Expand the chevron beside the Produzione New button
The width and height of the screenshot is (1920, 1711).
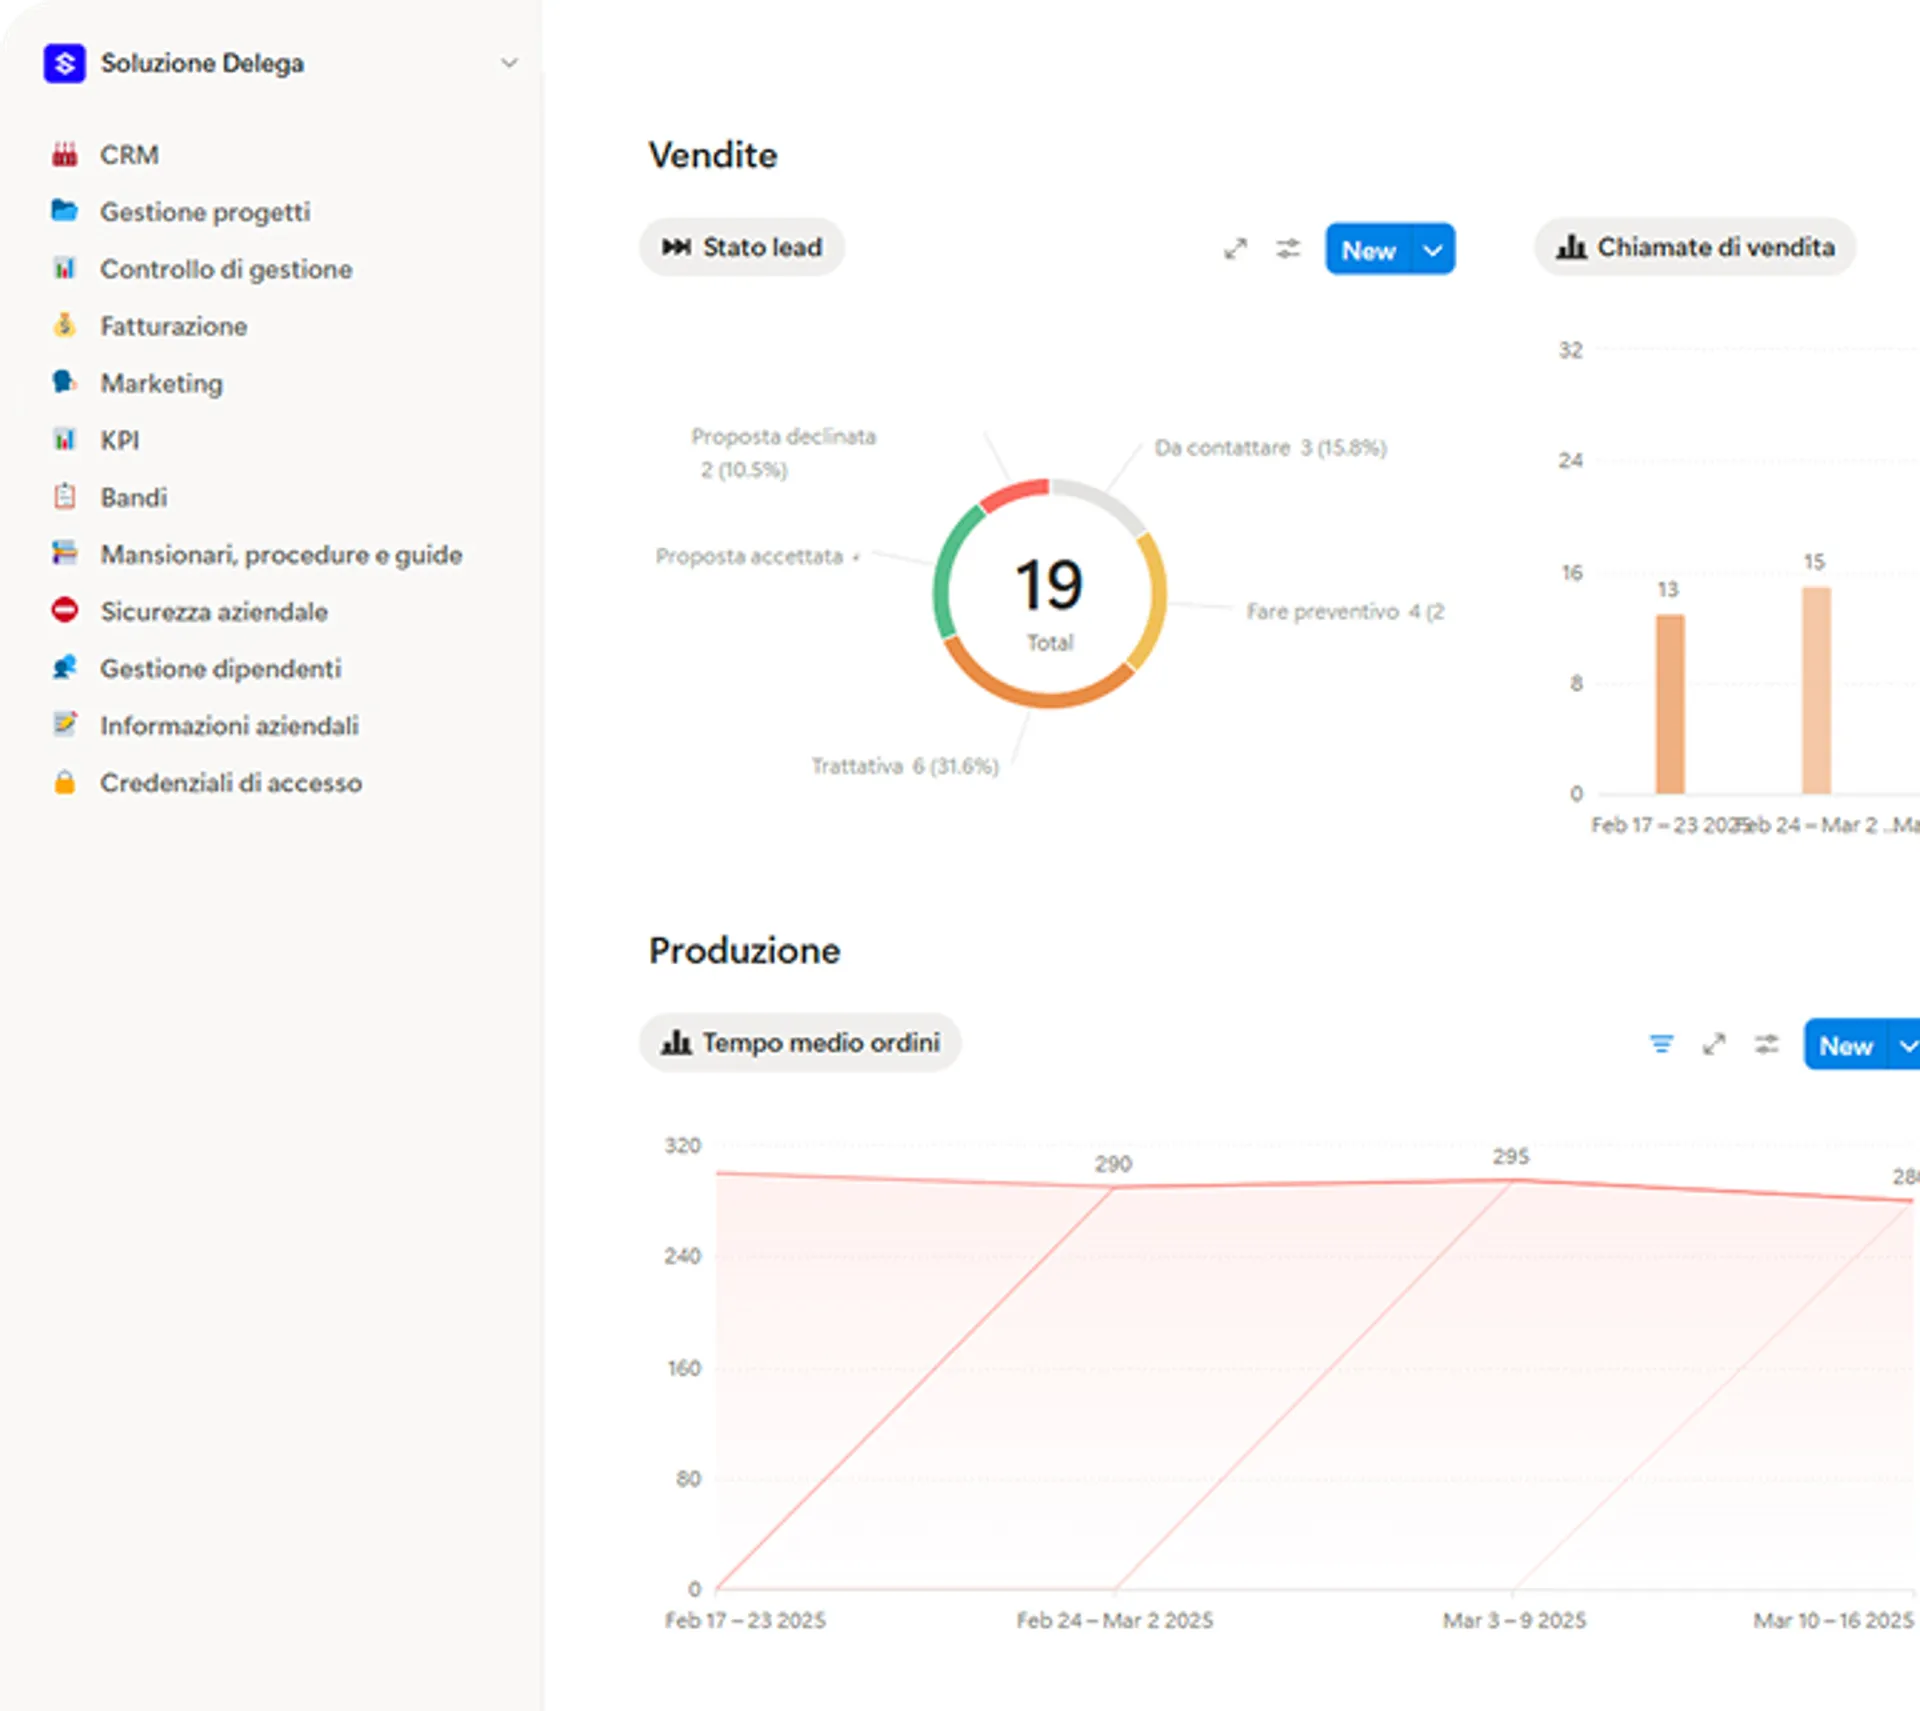tap(1905, 1044)
